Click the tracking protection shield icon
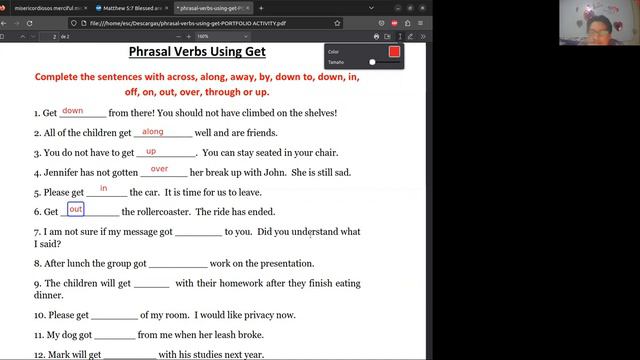The image size is (640, 360). [x=74, y=23]
